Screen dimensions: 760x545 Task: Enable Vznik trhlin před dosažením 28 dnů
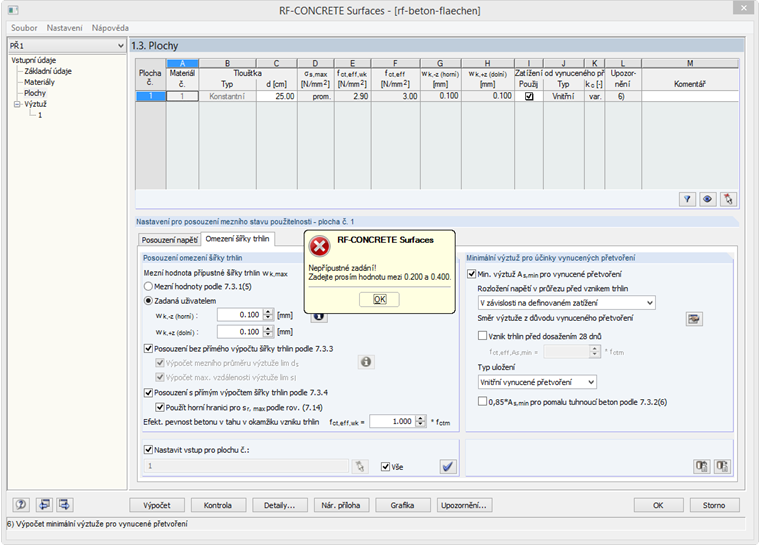click(482, 336)
